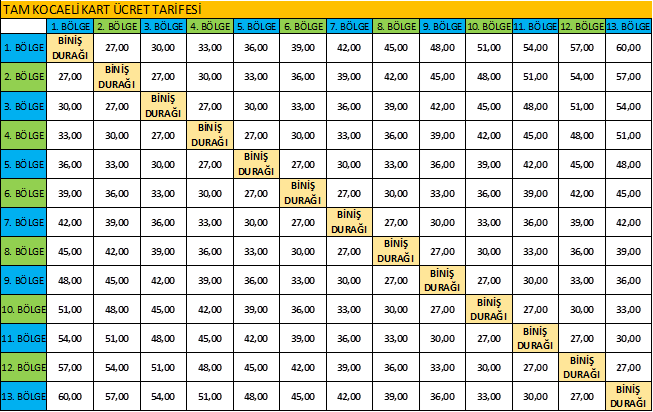Click the 51,00 fare in 4. BÖLGE row
This screenshot has width=653, height=412.
tap(628, 135)
